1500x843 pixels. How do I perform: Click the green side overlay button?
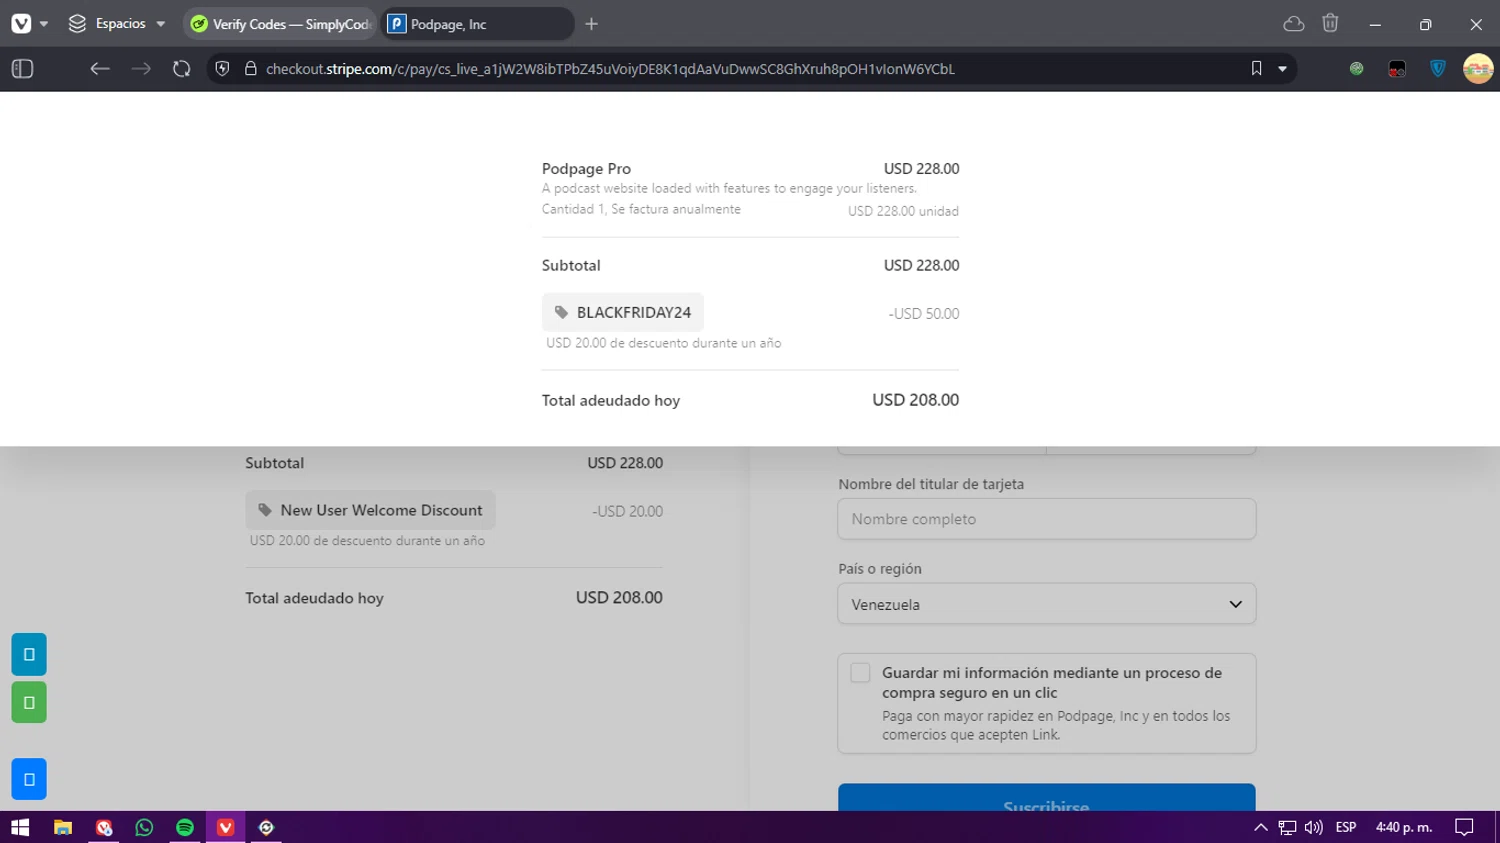pyautogui.click(x=29, y=702)
